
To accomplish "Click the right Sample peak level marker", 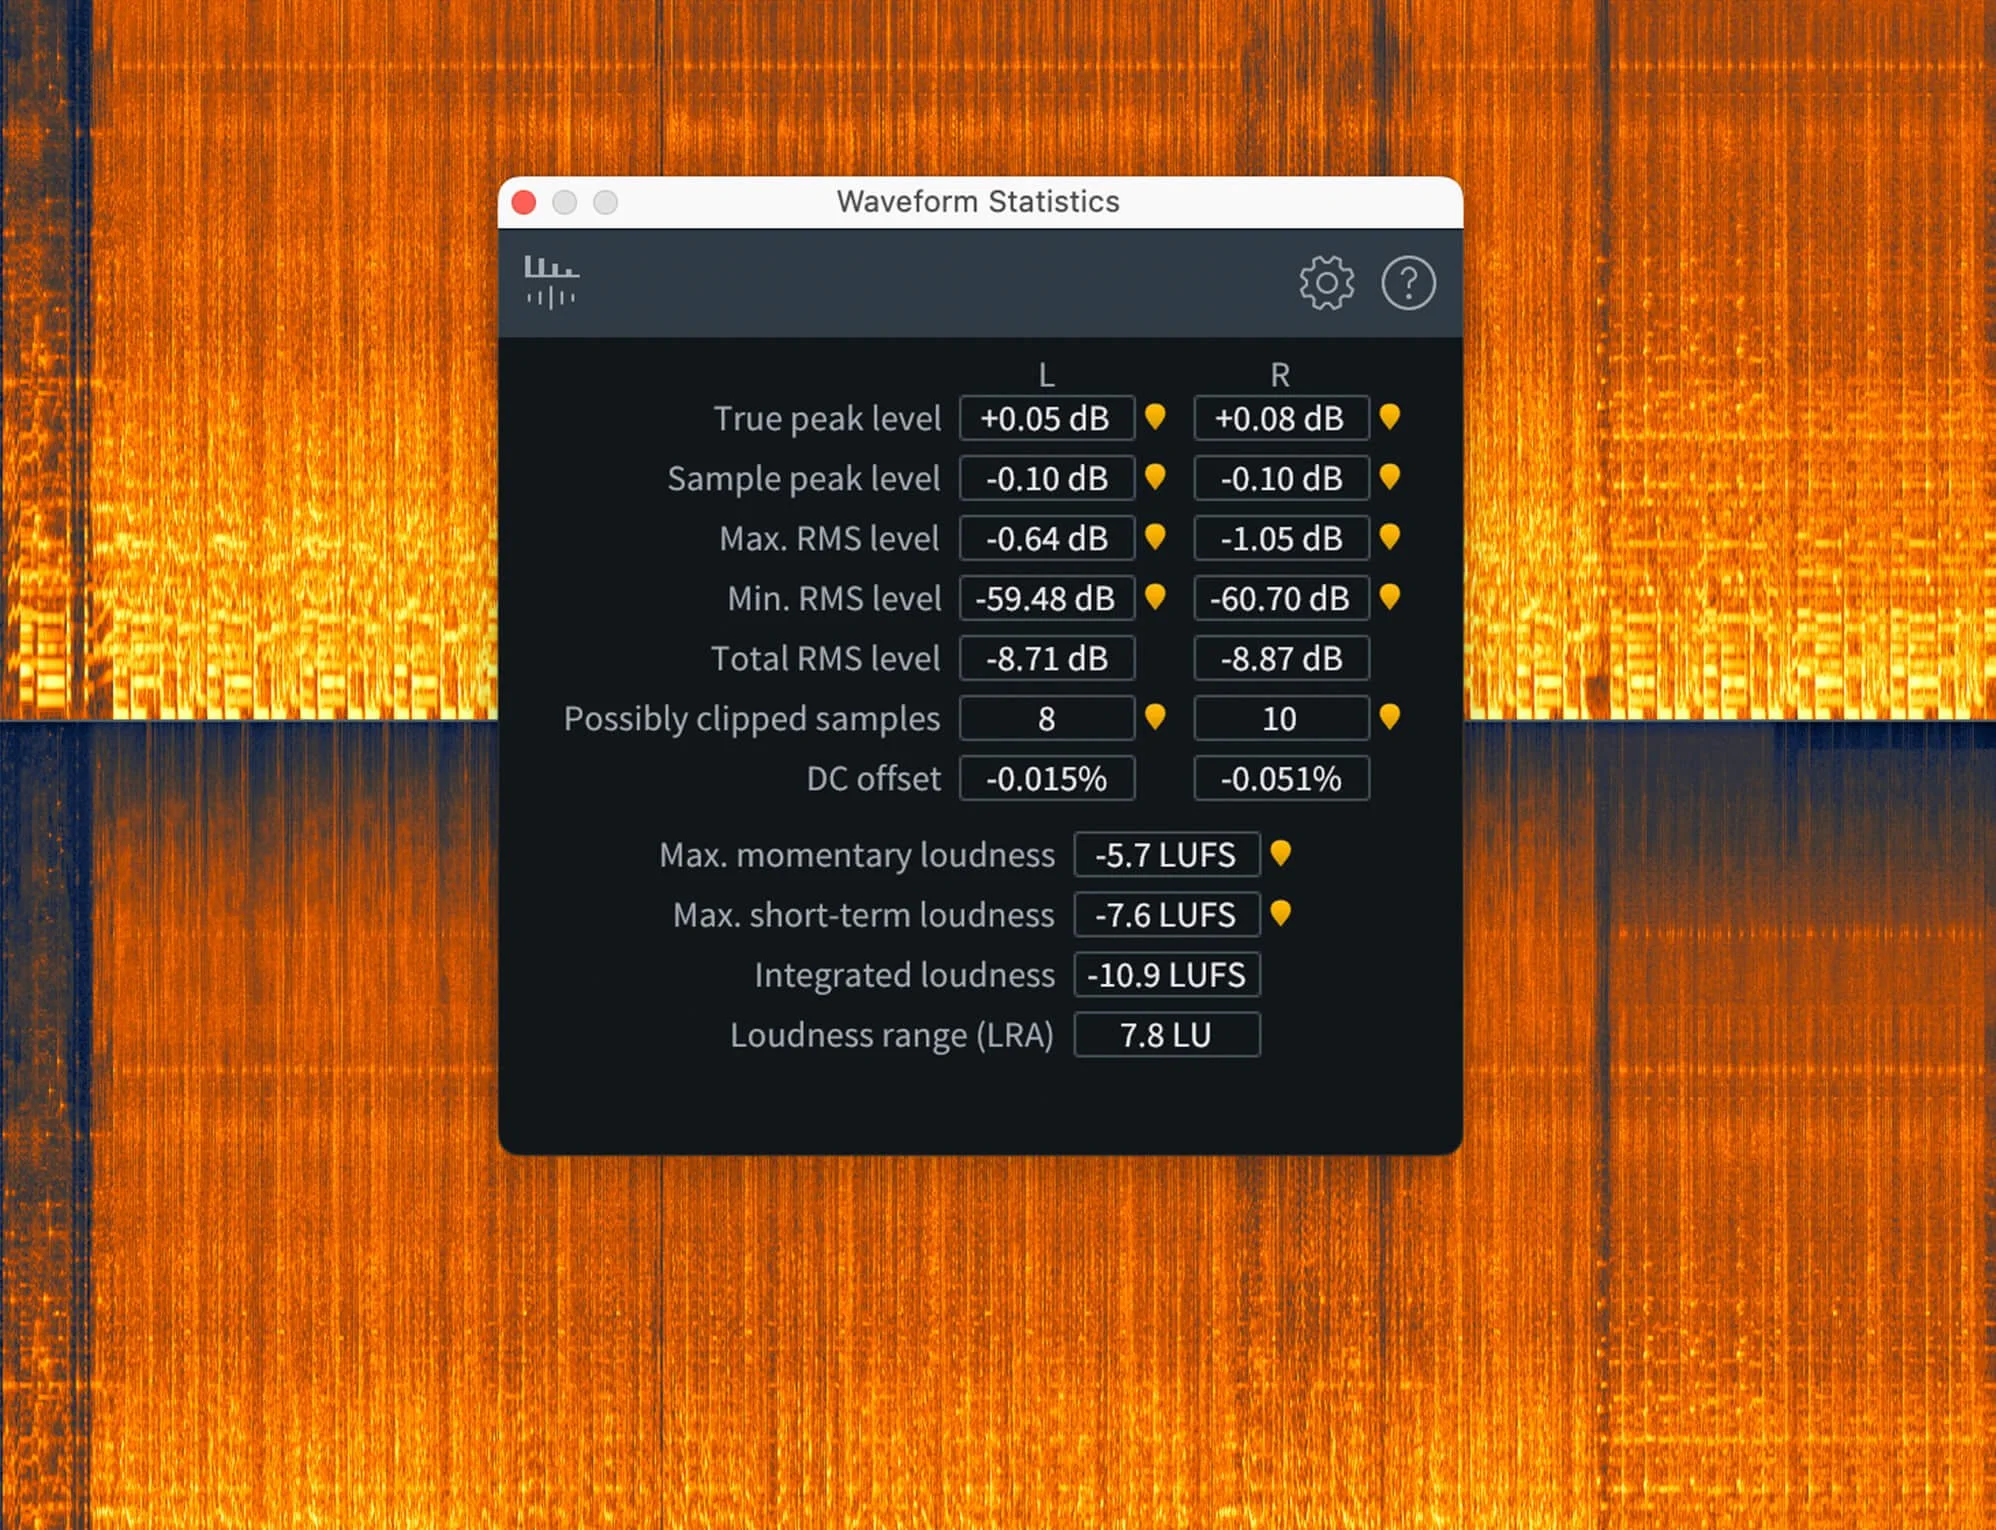I will 1389,477.
